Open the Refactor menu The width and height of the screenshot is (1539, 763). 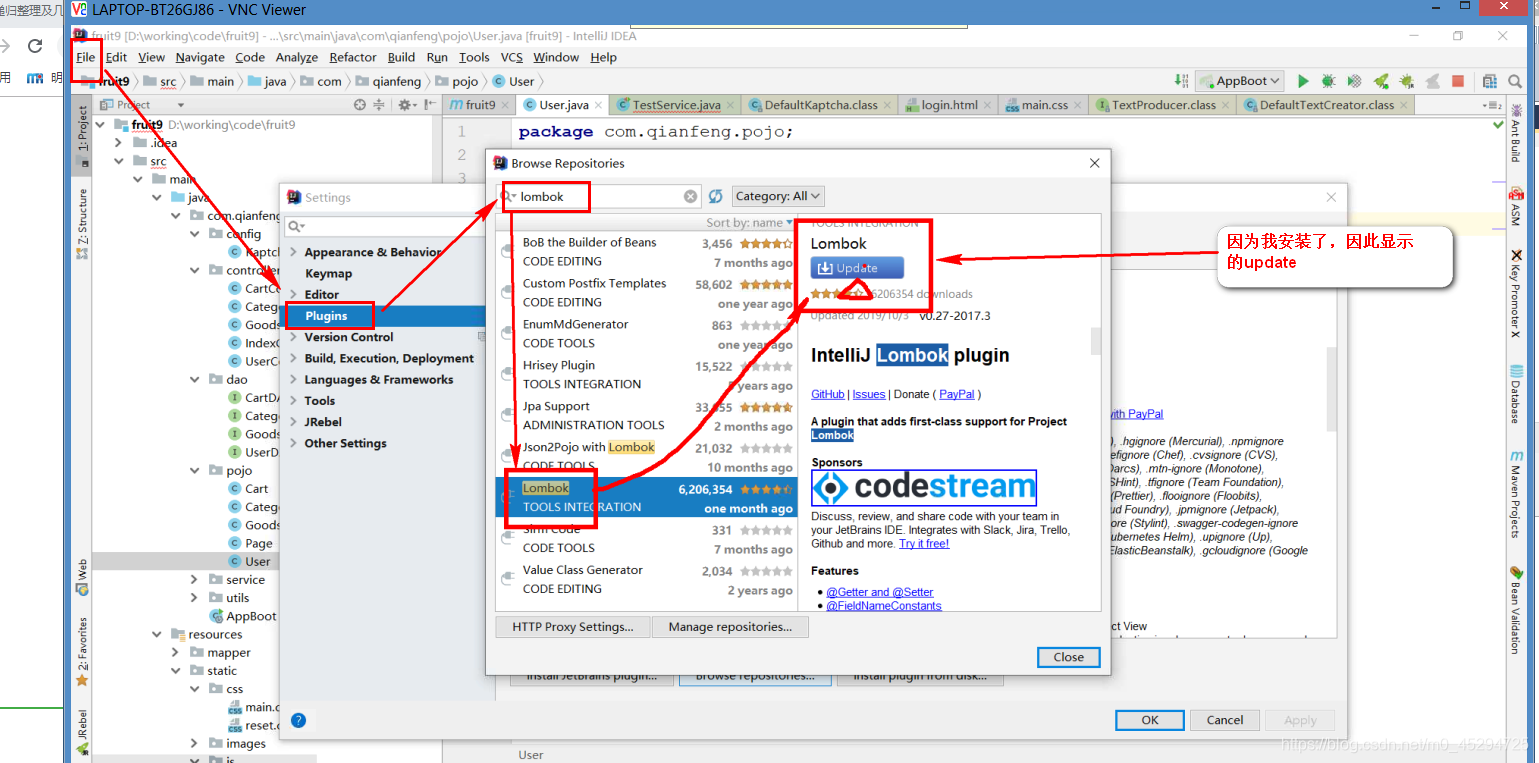[353, 57]
